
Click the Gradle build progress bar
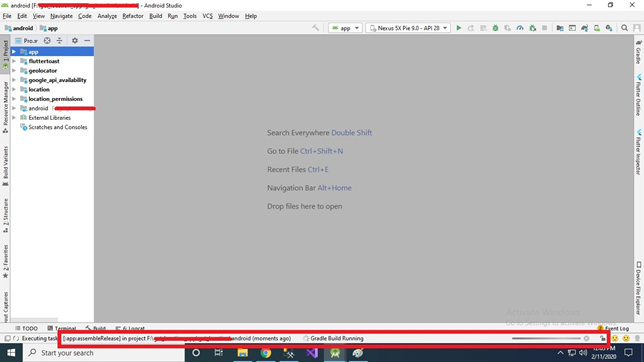(x=546, y=338)
